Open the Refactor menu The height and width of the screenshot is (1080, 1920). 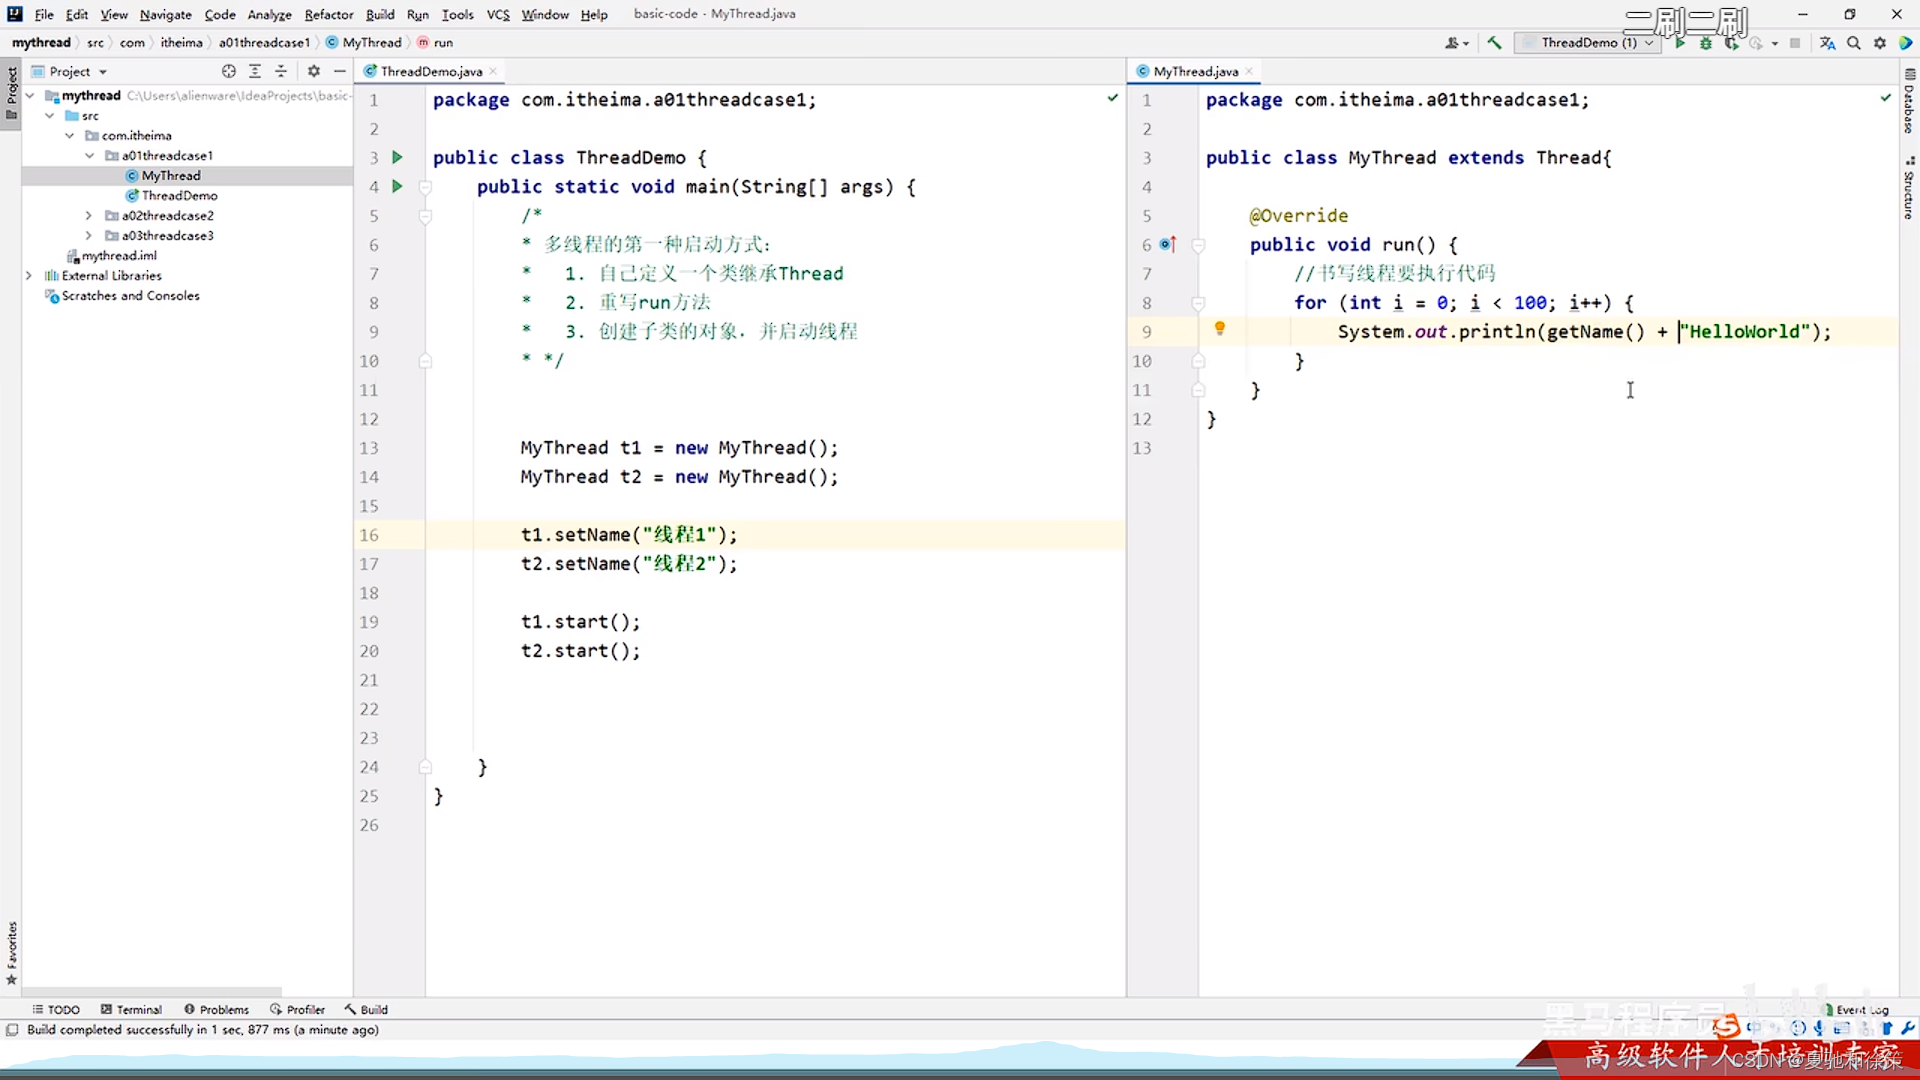tap(329, 14)
